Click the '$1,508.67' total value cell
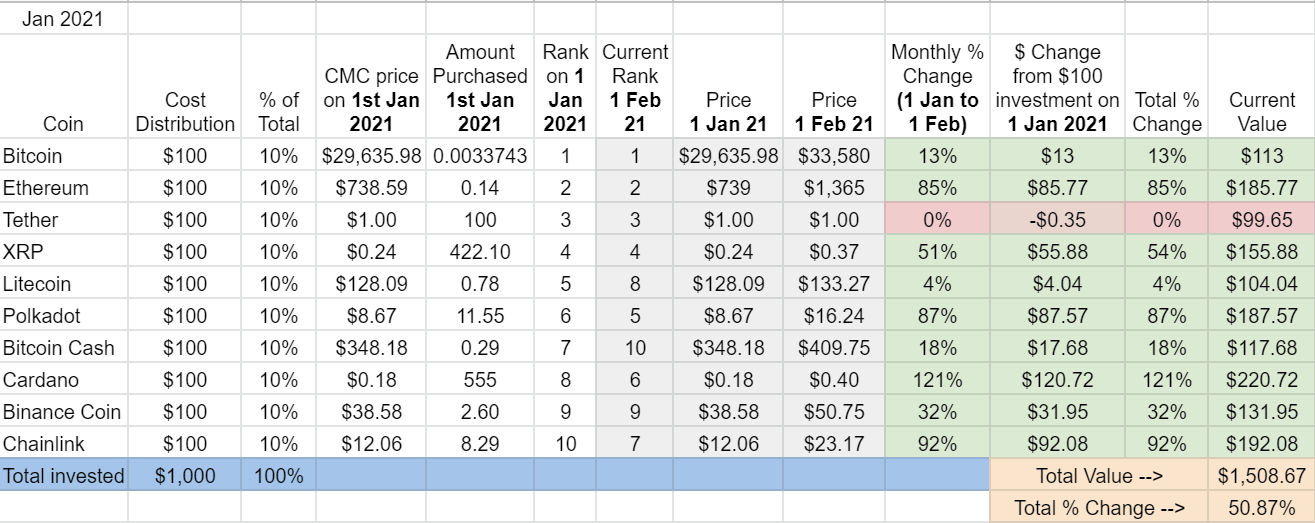Viewport: 1315px width, 523px height. [x=1261, y=475]
